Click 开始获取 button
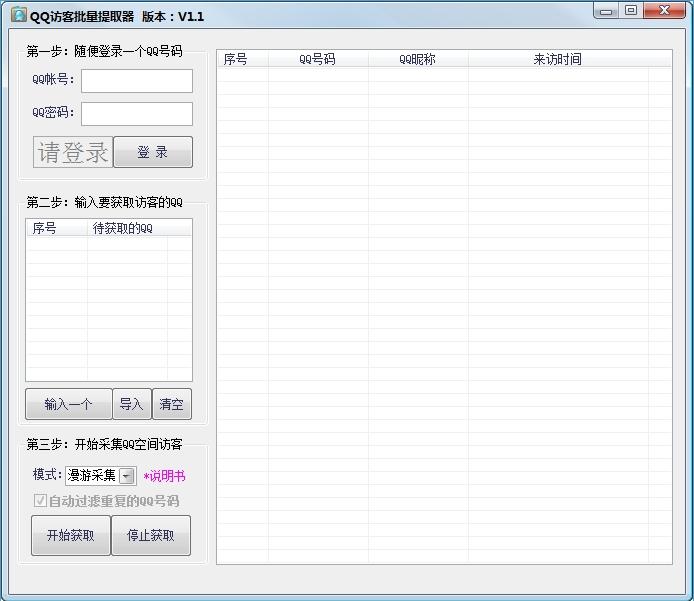Screen dimensions: 694x601 (71, 535)
